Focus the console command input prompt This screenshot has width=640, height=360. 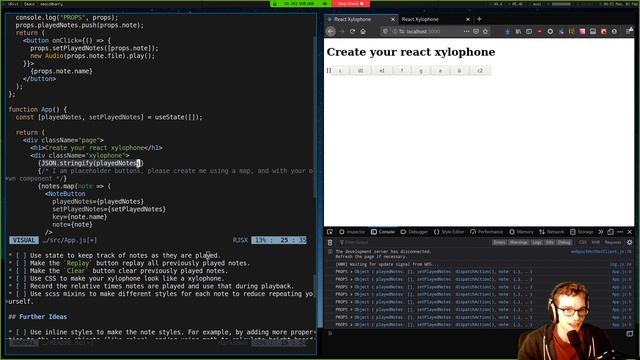pos(476,333)
